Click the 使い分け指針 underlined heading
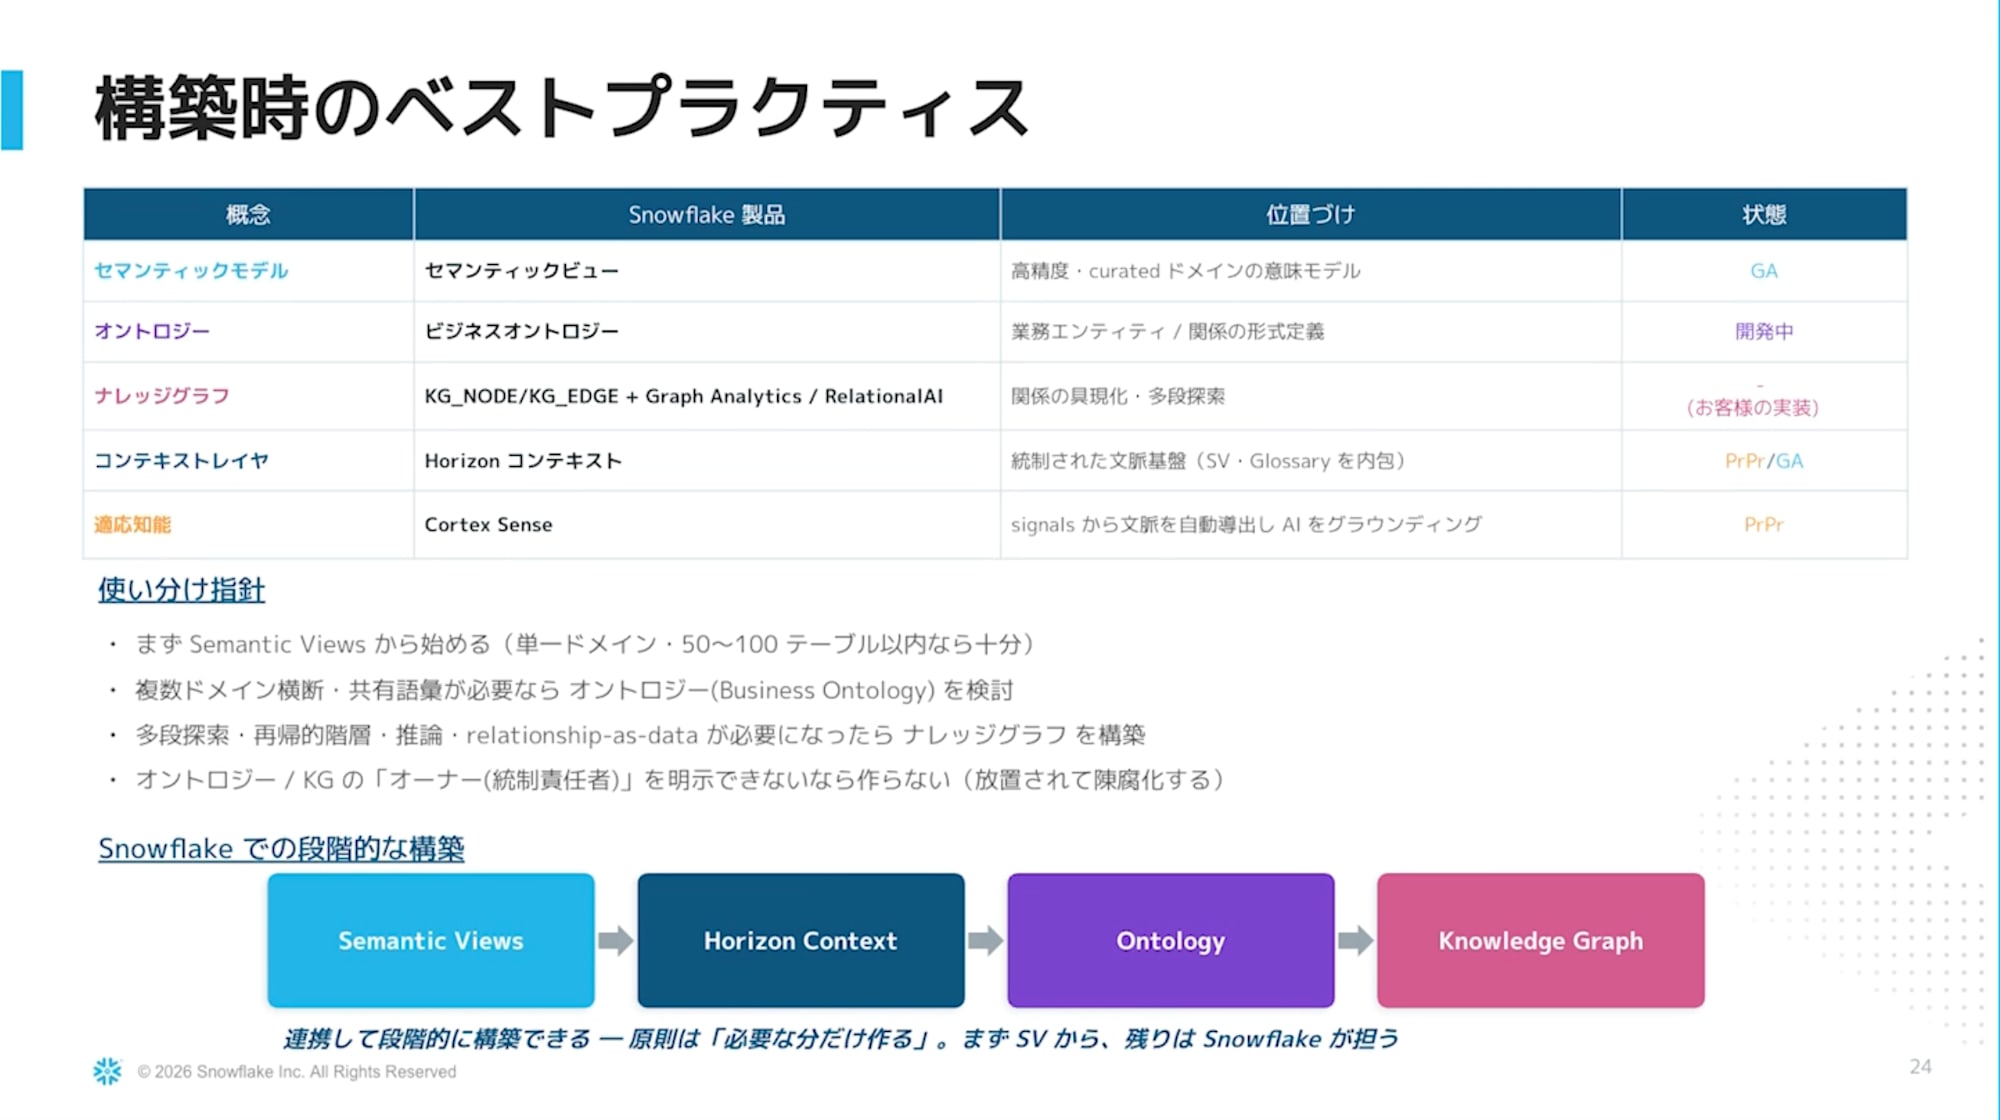Viewport: 2000px width, 1120px height. pyautogui.click(x=181, y=590)
